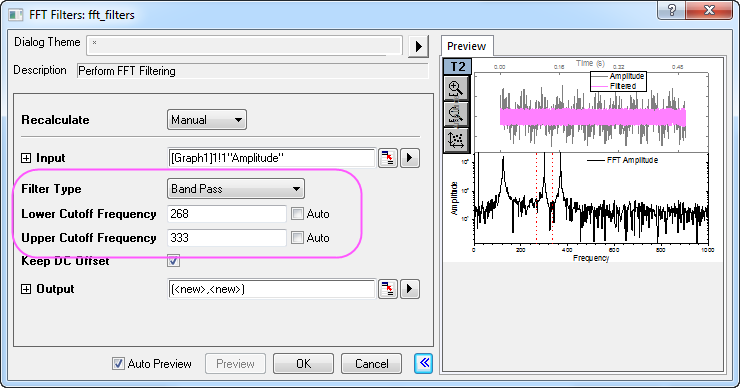Click the Cancel button

(x=371, y=363)
